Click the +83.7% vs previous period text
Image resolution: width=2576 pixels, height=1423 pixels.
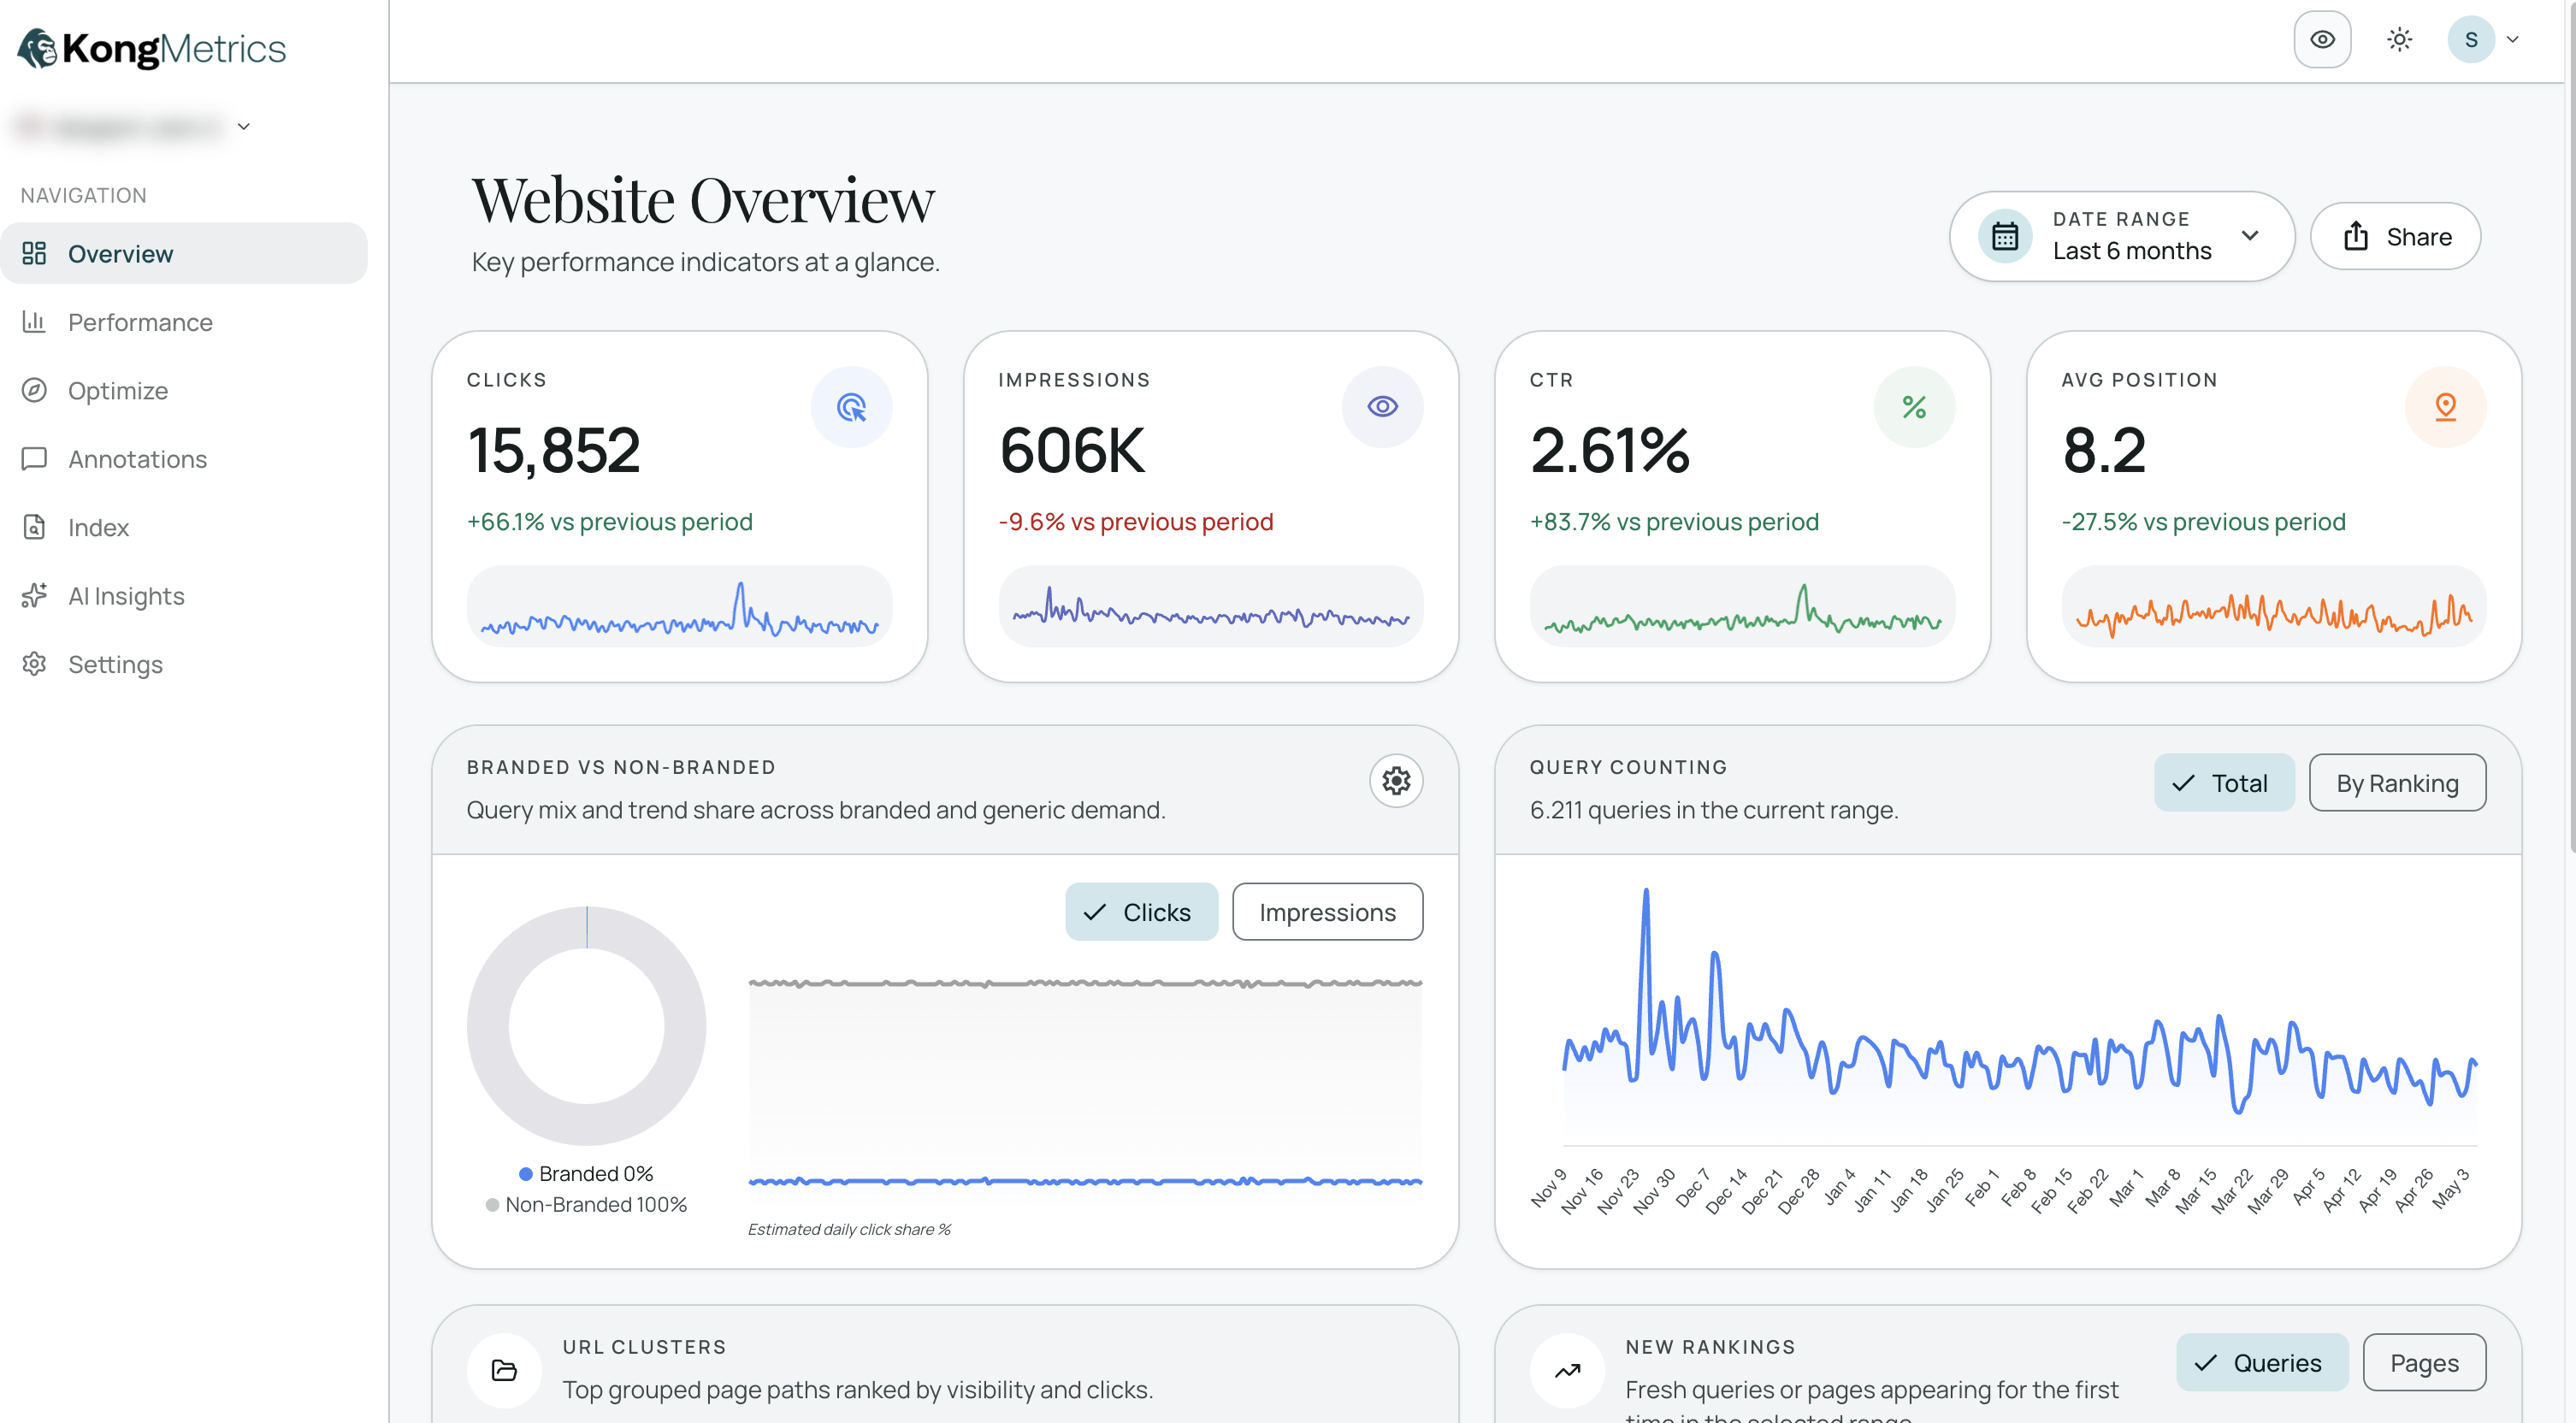pyautogui.click(x=1674, y=521)
